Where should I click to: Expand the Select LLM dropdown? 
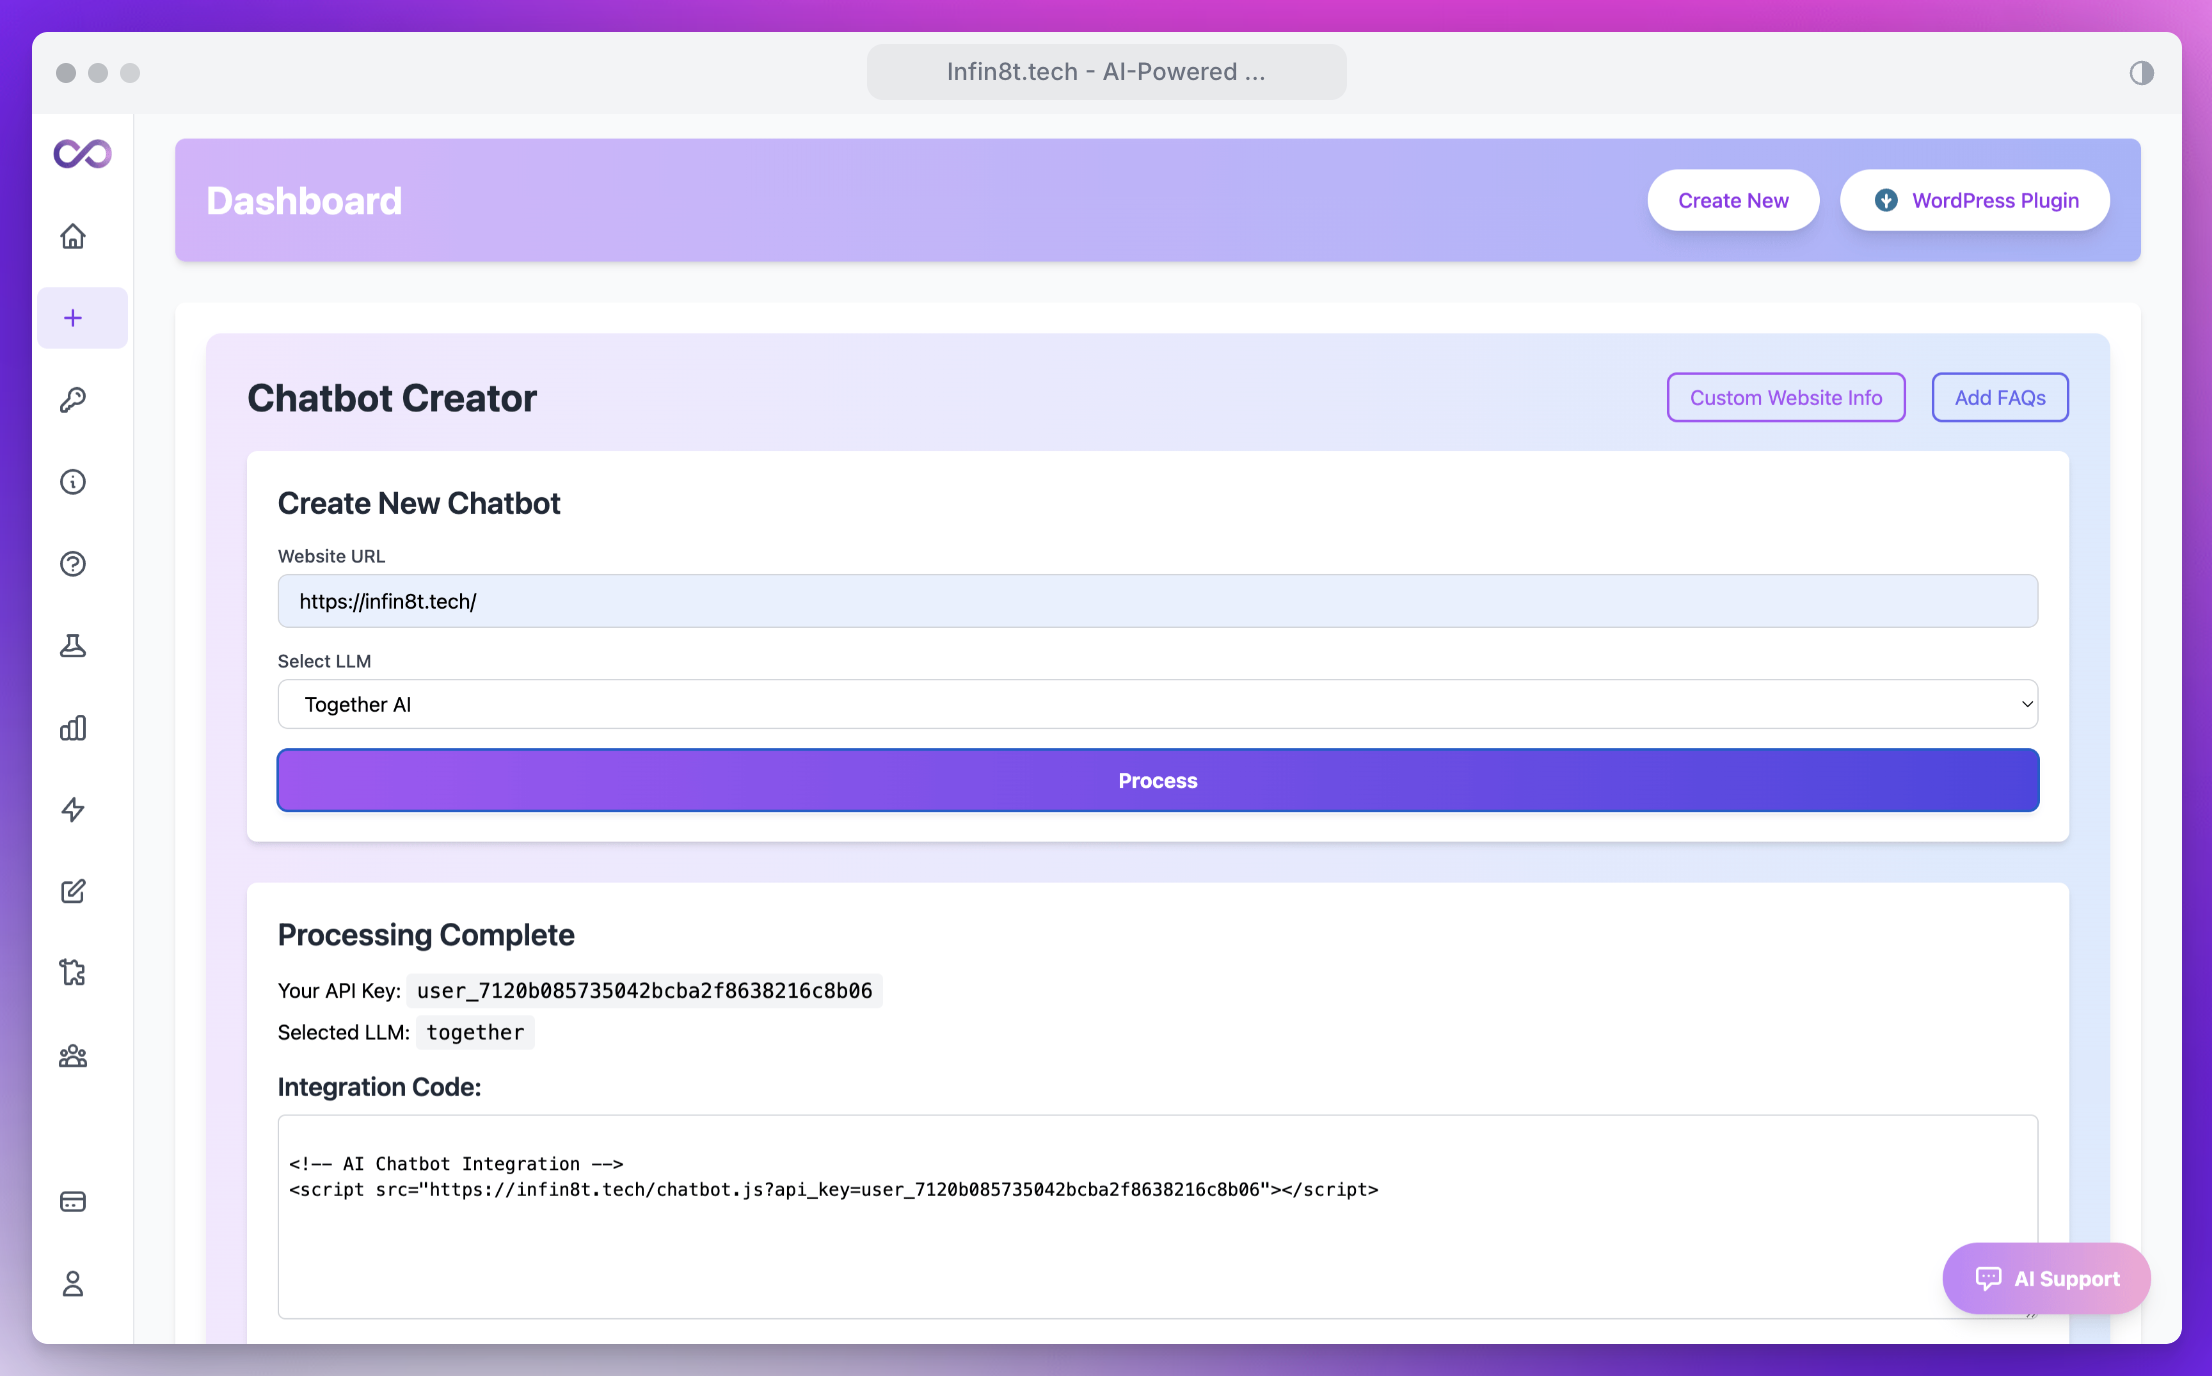click(x=1158, y=704)
